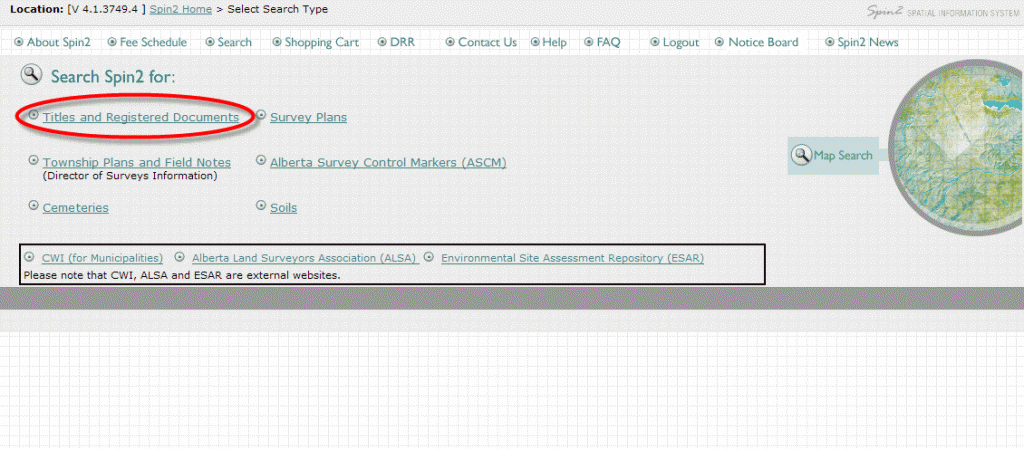This screenshot has width=1024, height=449.
Task: Select Notice Board in navigation bar
Action: tap(763, 42)
